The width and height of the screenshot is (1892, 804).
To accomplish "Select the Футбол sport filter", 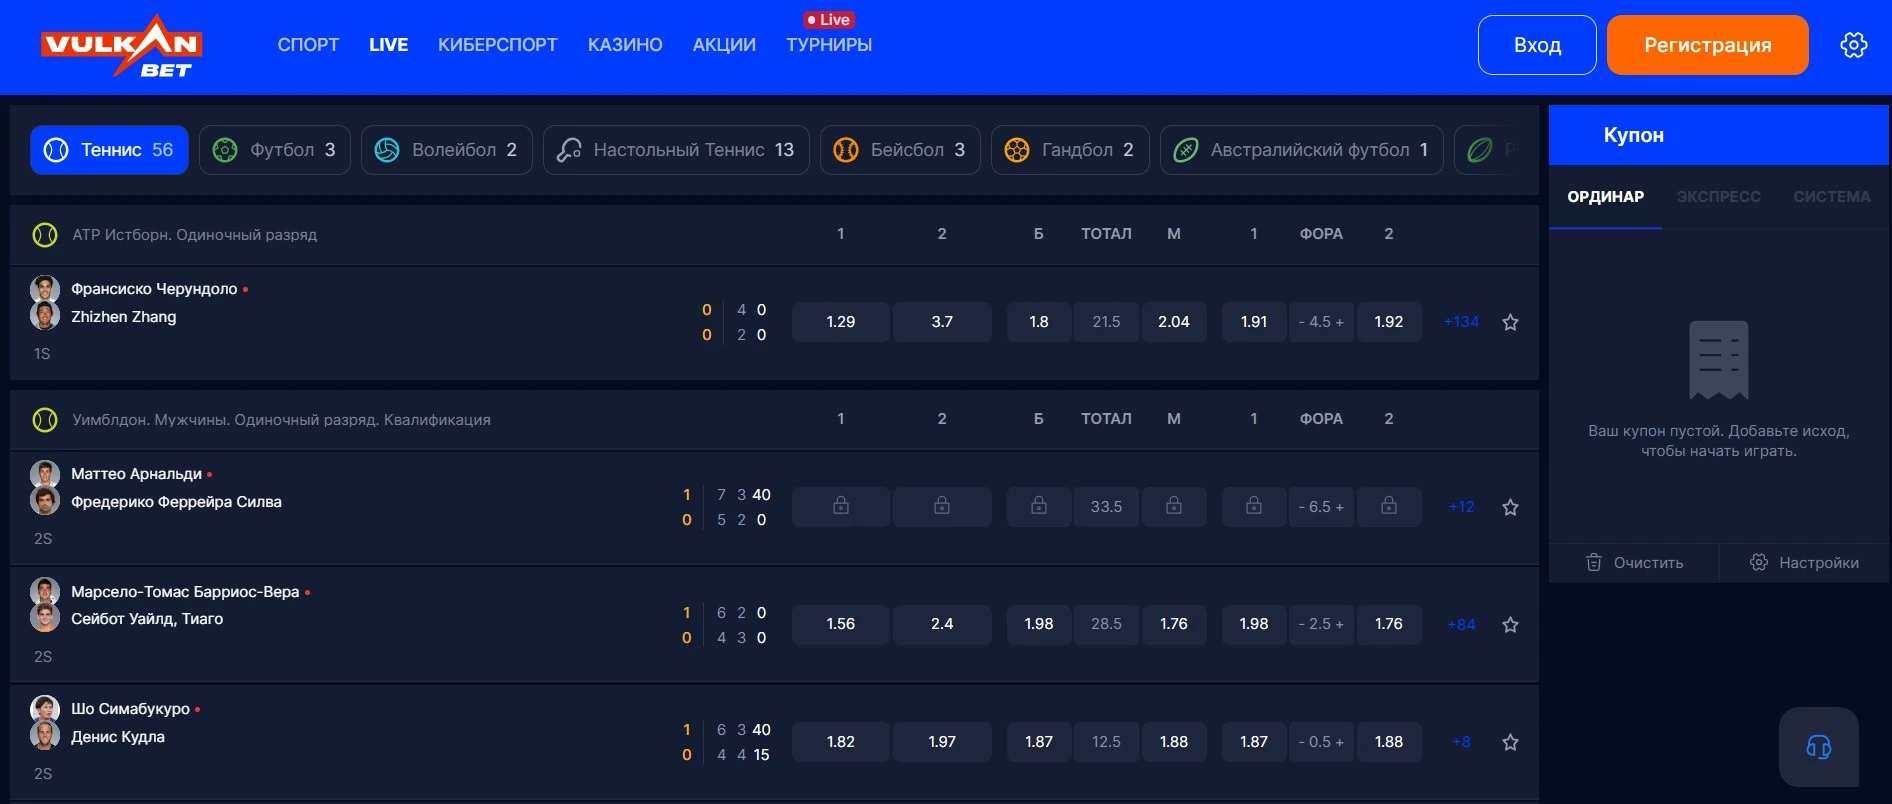I will pos(275,150).
